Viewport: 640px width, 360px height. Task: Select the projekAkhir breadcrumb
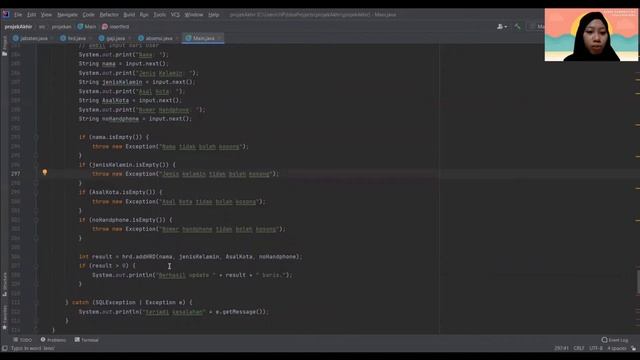tap(18, 27)
